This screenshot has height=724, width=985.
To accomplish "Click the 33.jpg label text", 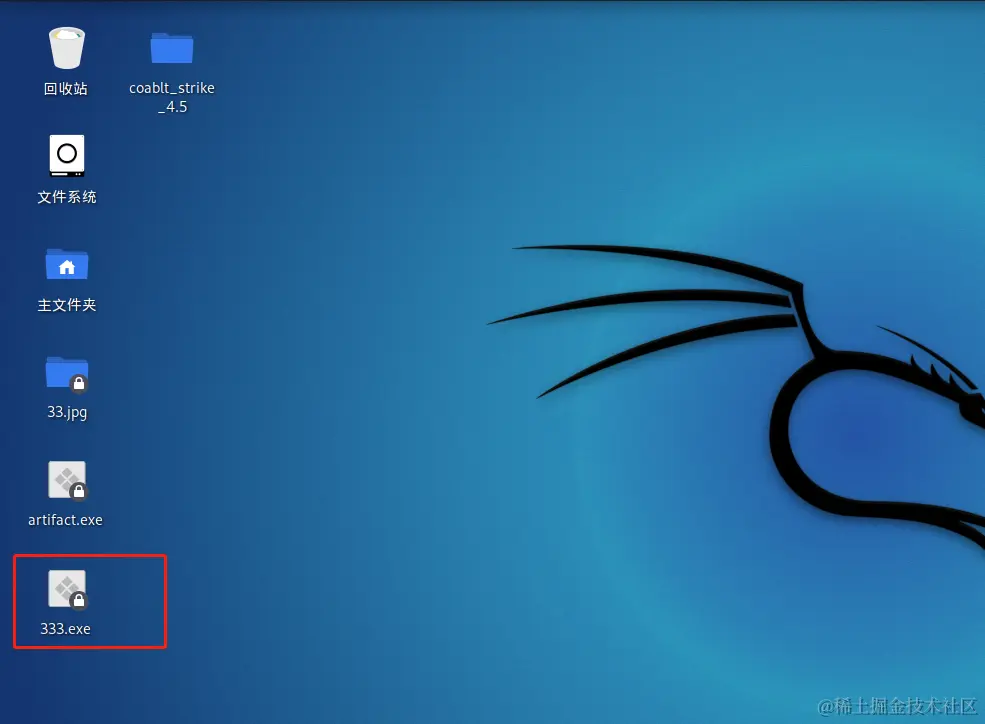I will 67,413.
